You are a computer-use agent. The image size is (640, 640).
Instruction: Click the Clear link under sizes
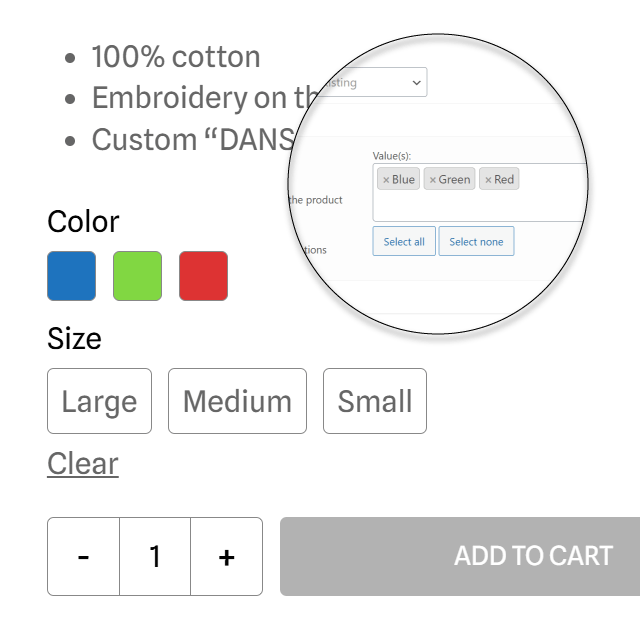83,464
